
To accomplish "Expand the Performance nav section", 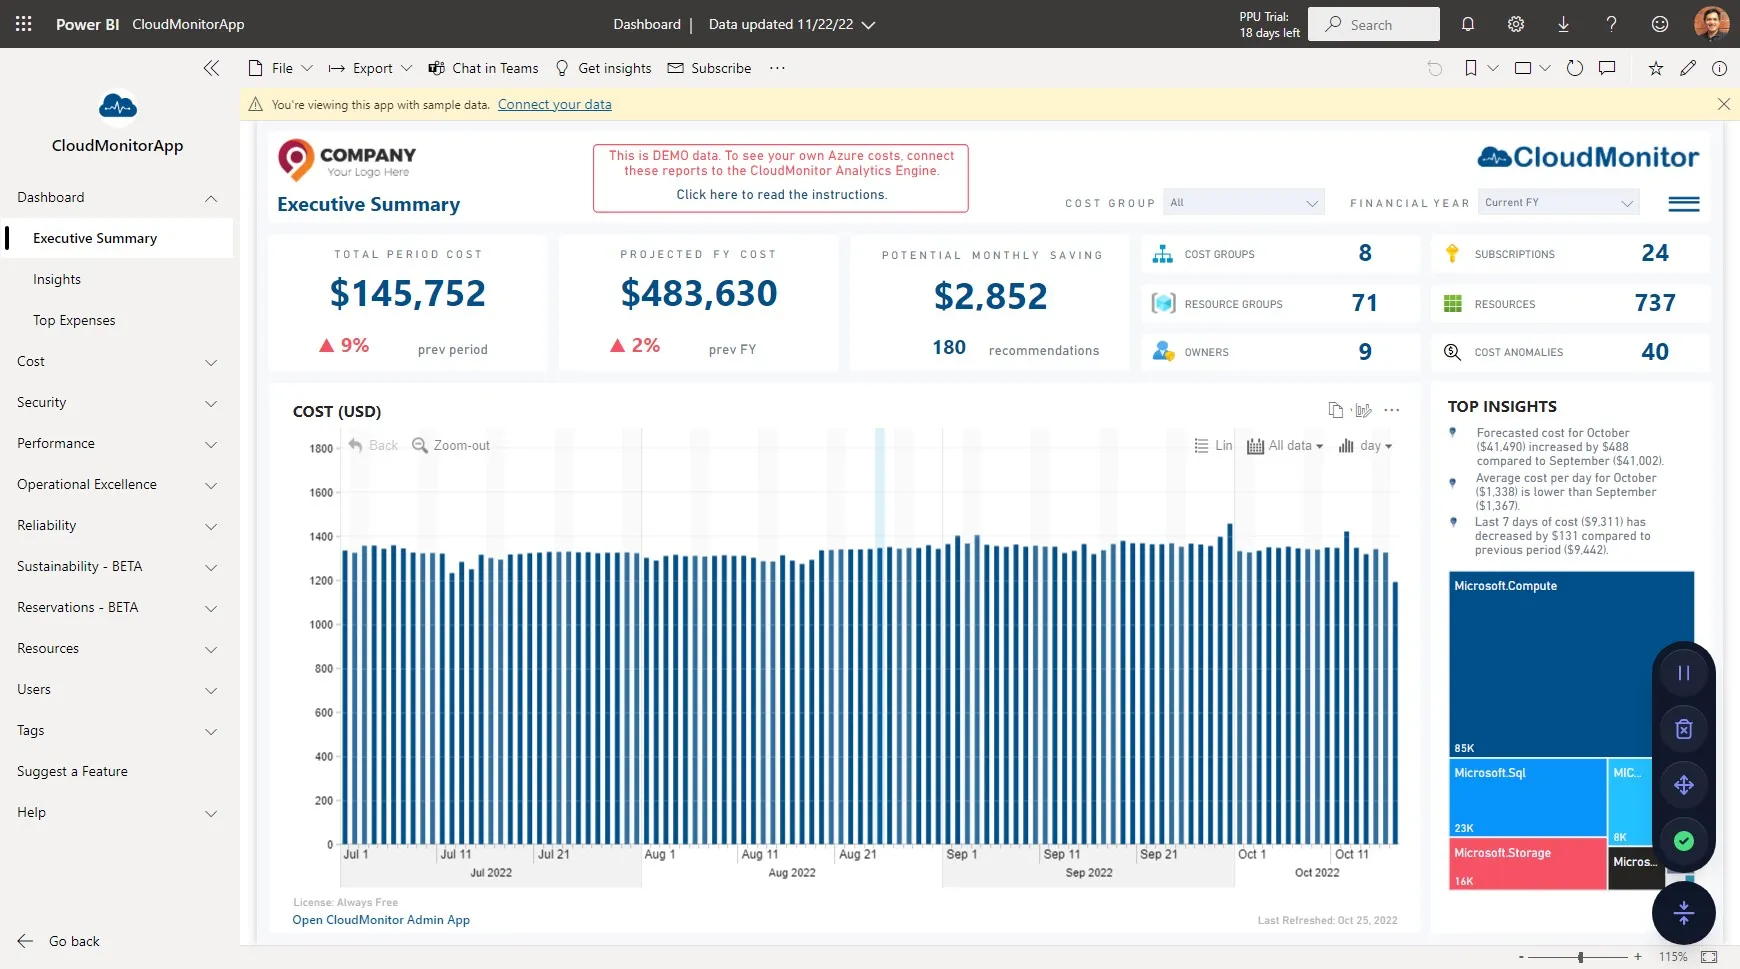I will [211, 444].
